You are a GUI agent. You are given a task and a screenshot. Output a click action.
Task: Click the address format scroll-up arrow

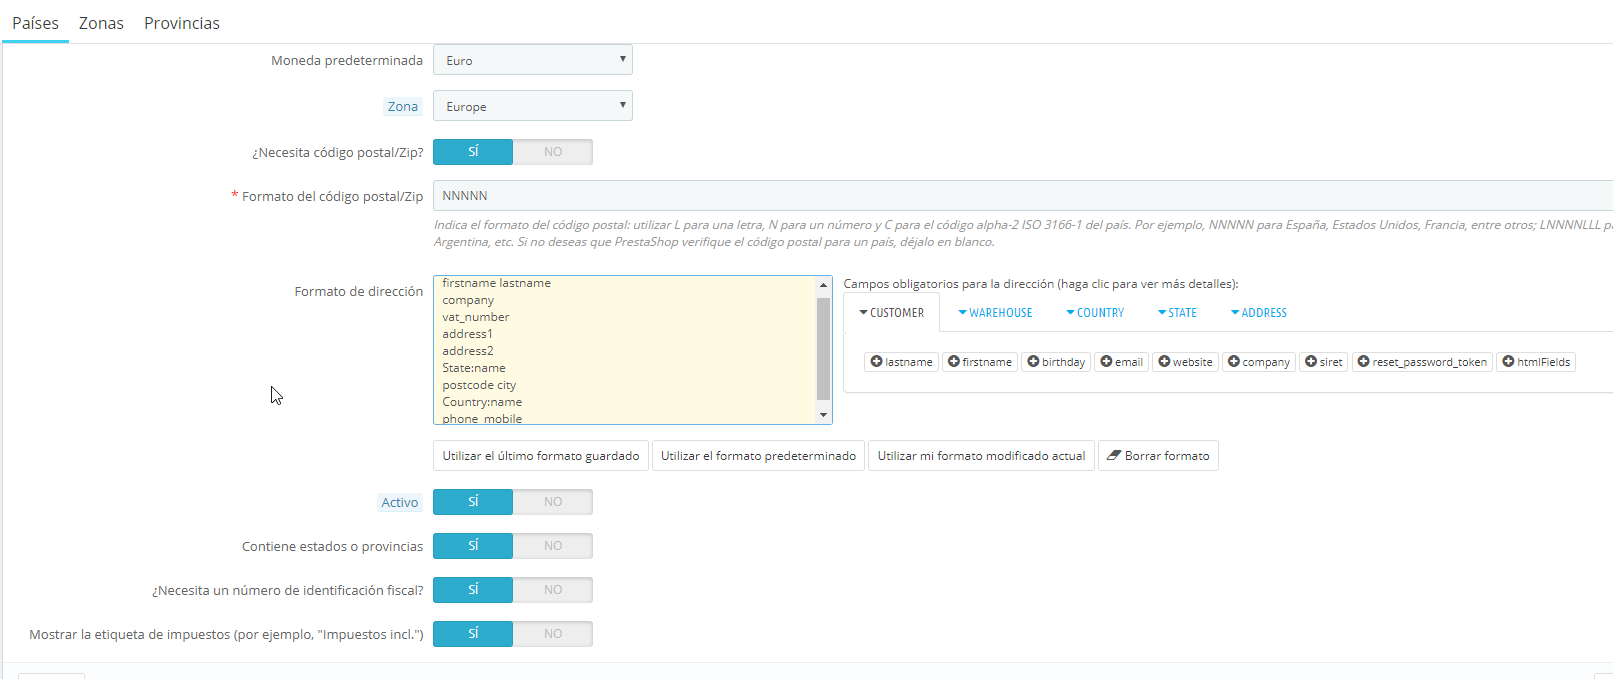(824, 285)
